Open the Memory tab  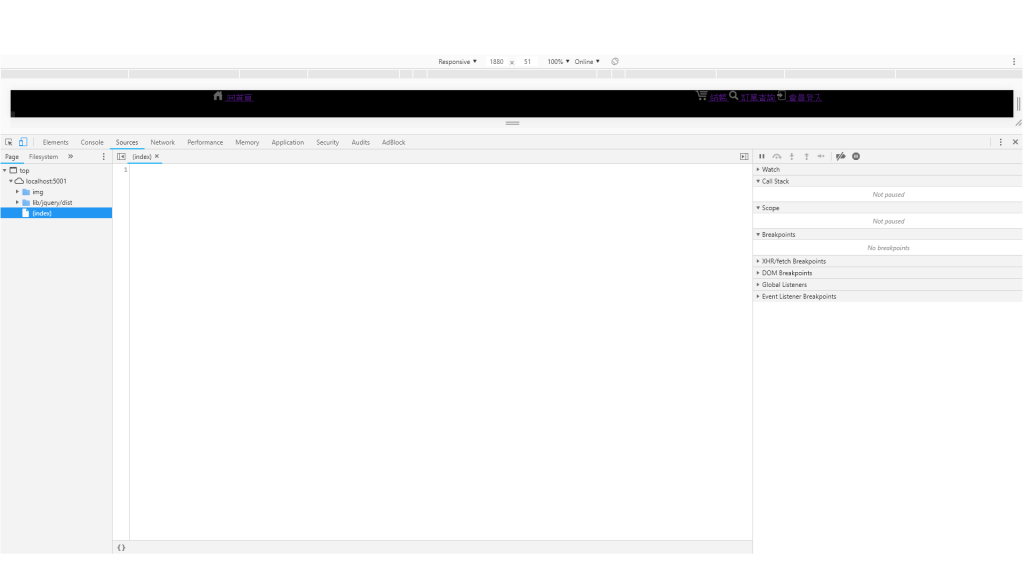tap(247, 142)
